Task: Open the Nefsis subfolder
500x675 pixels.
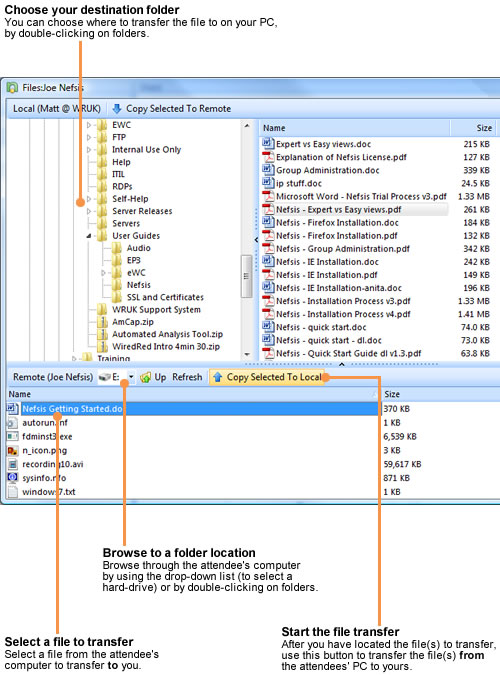Action: click(139, 285)
